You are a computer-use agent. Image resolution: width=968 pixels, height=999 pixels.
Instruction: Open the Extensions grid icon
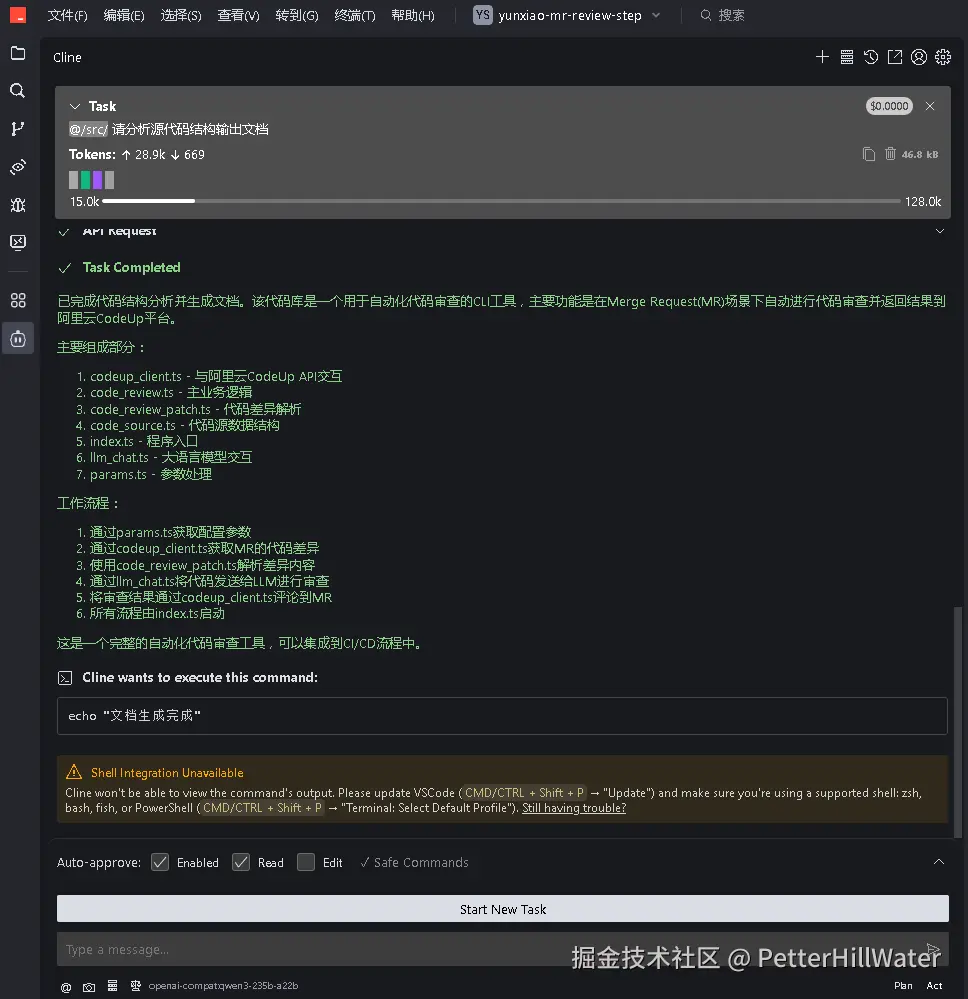(x=18, y=300)
